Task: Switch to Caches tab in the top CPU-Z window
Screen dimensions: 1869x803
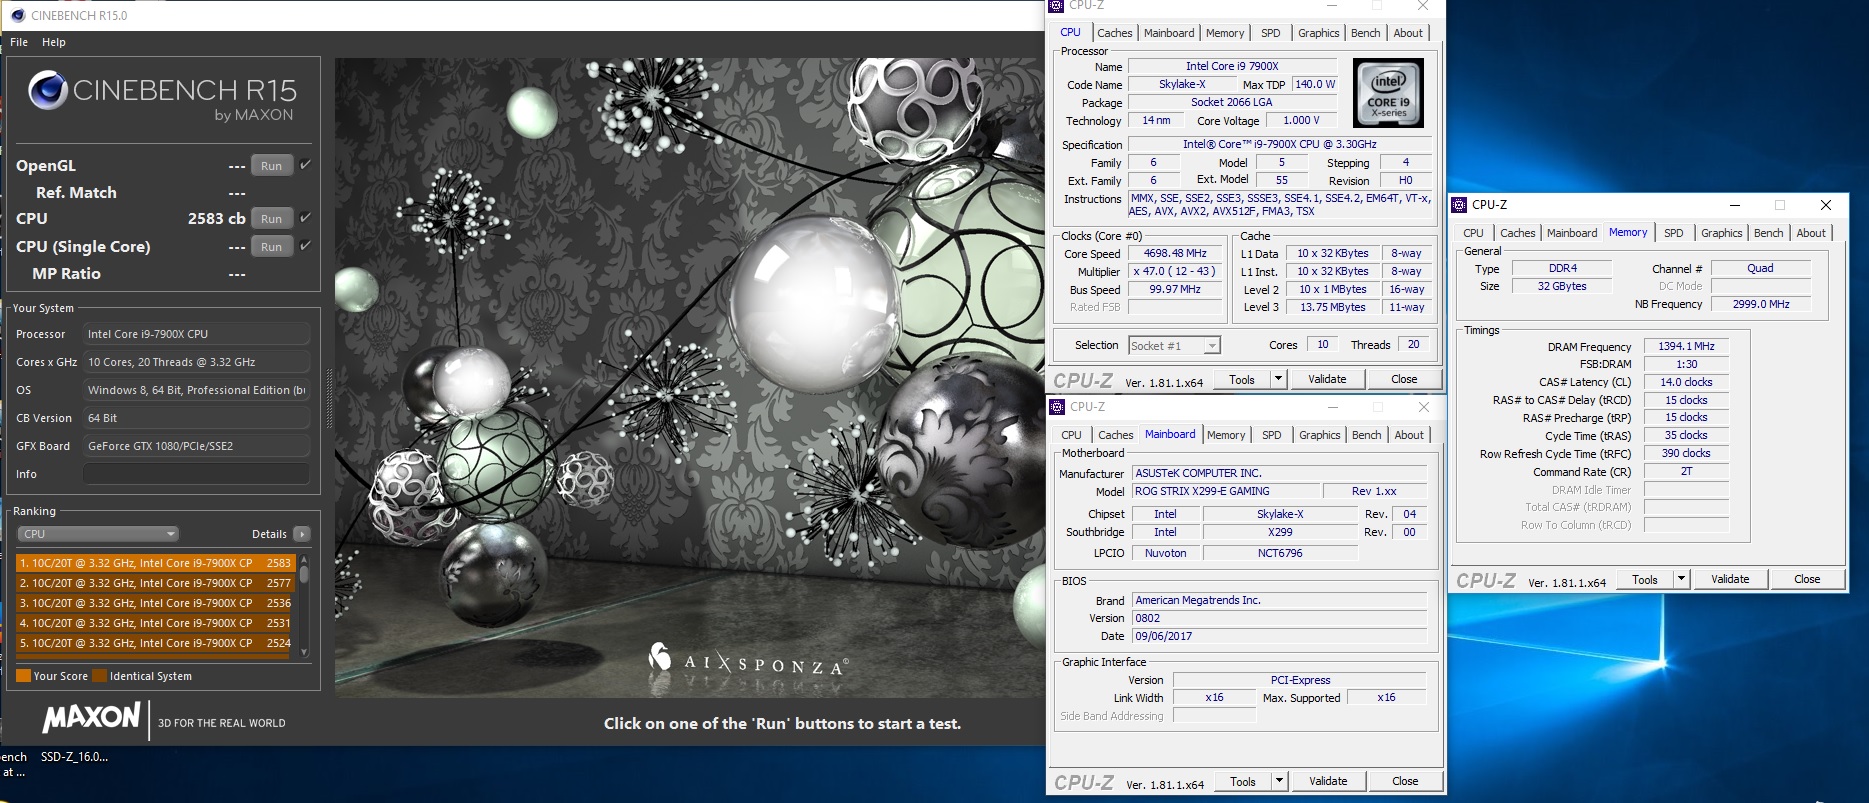Action: [x=1114, y=33]
